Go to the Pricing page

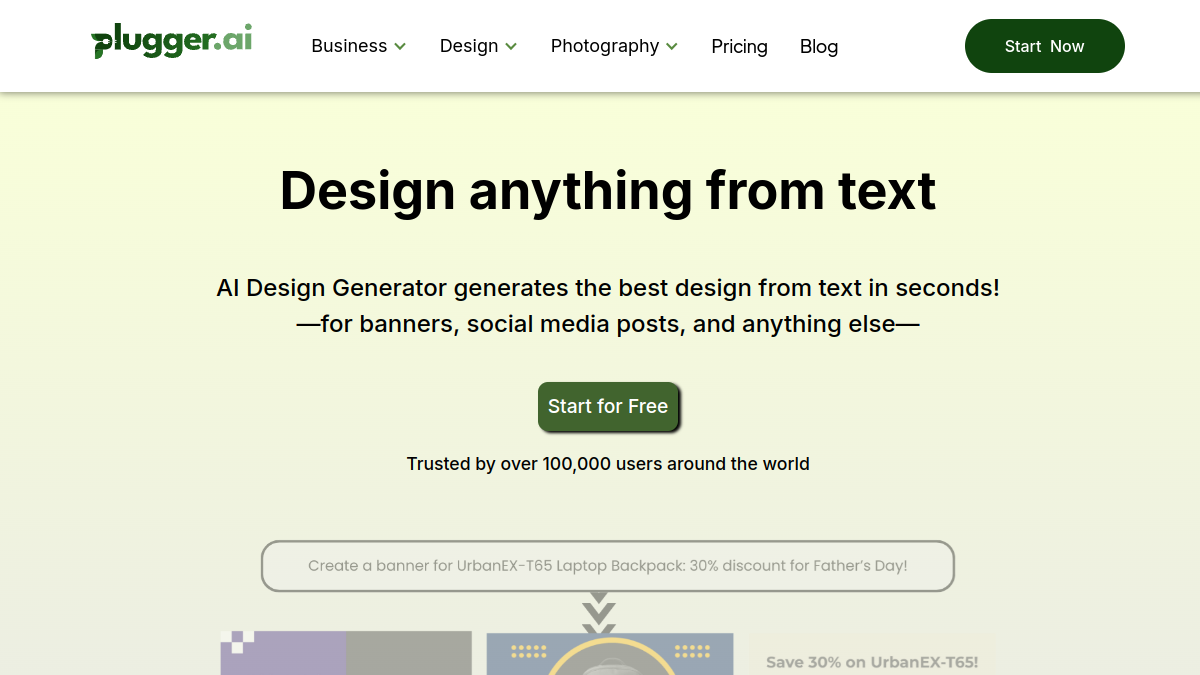pyautogui.click(x=739, y=46)
